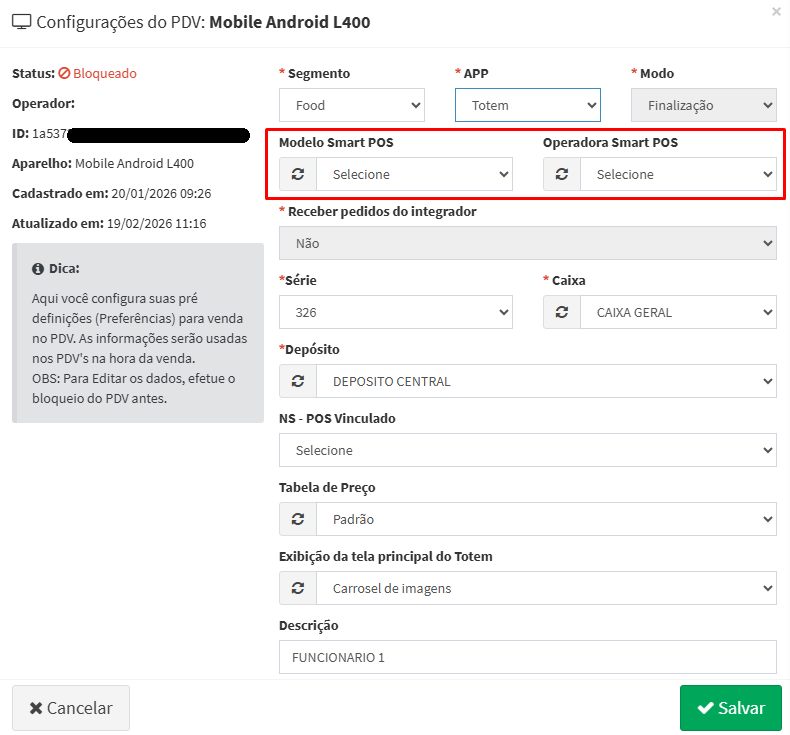Open NS - POS Vinculado dropdown
This screenshot has height=735, width=790.
click(527, 450)
